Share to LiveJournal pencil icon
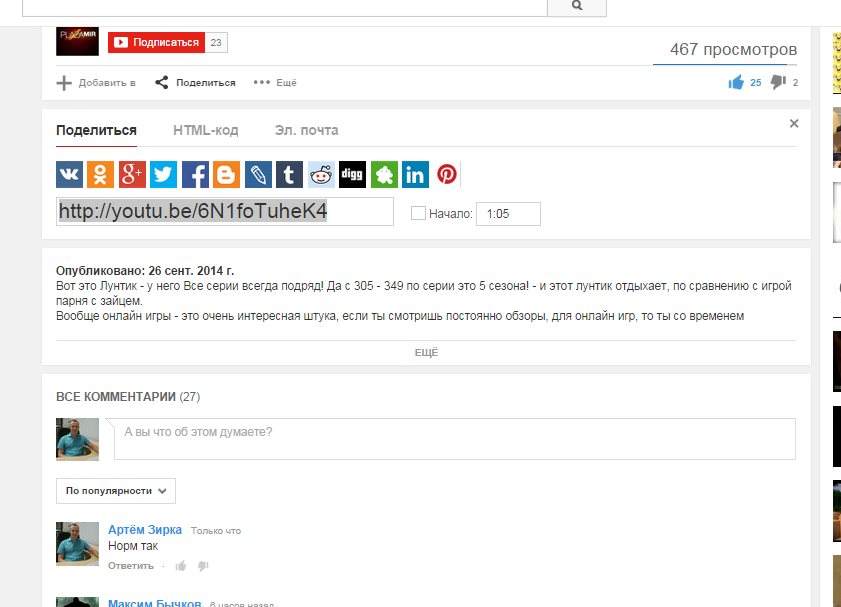 tap(259, 174)
